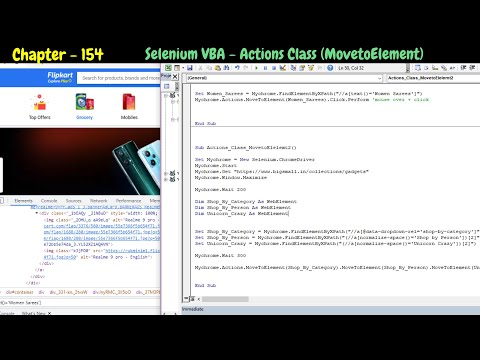Switch to Network tab in DevTools
This screenshot has height=360, width=480.
point(99,201)
